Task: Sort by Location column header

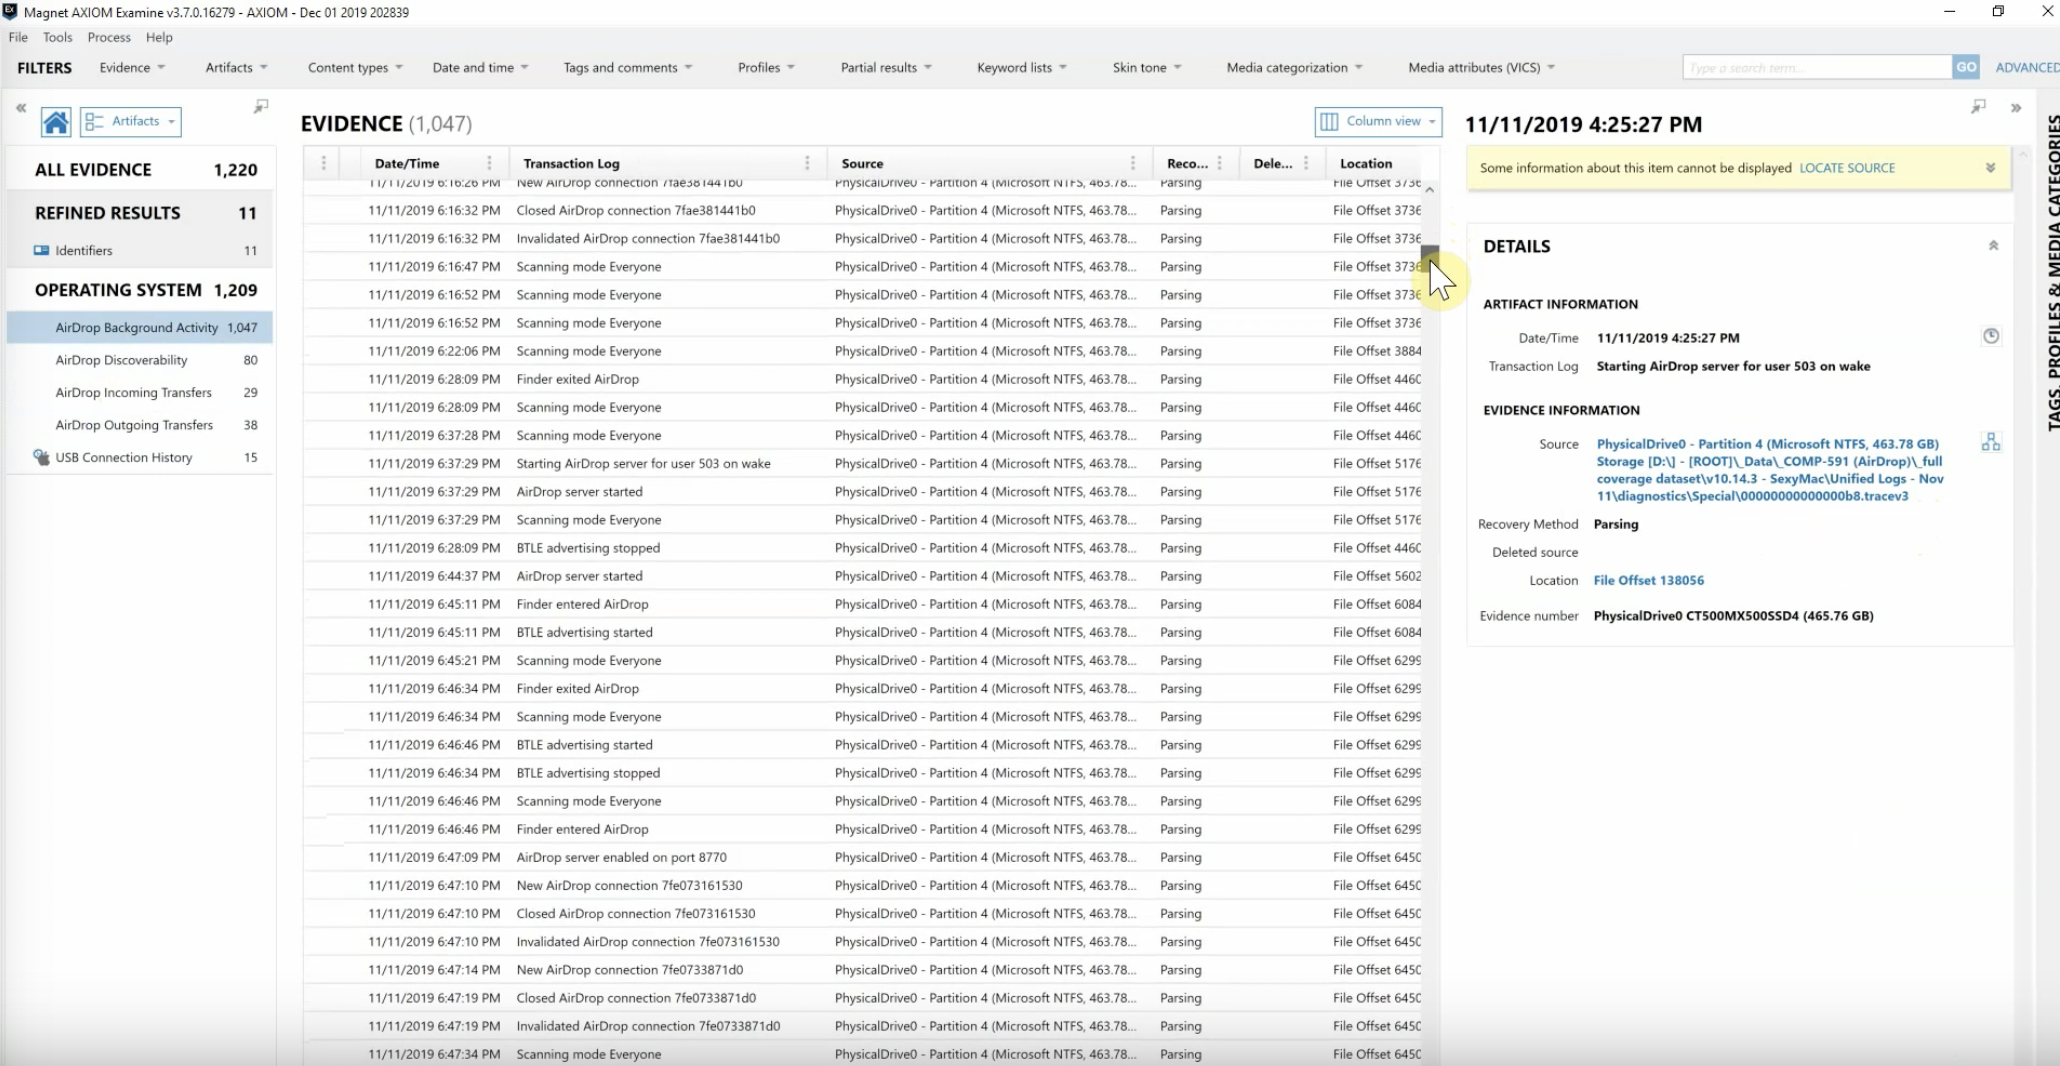Action: (1366, 163)
